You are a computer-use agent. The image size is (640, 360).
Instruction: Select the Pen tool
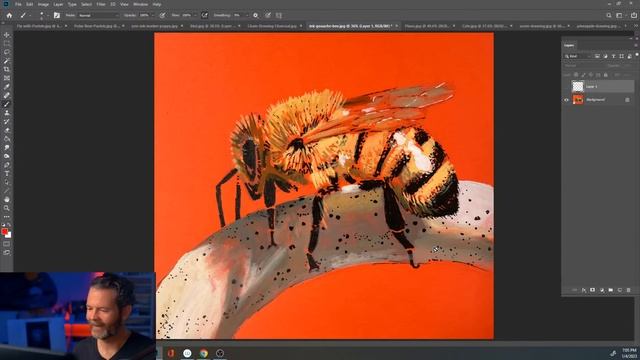(7, 165)
